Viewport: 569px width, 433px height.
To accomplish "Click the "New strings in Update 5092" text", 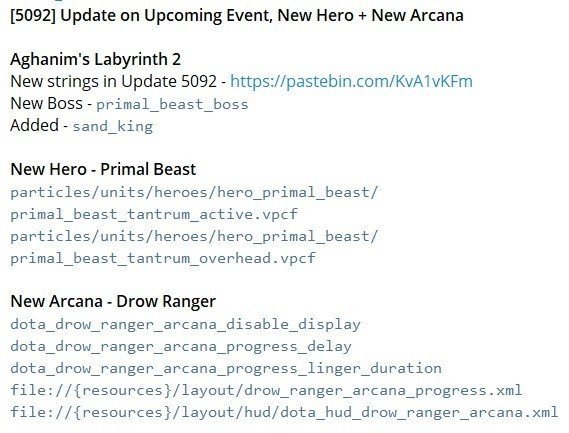I will [x=114, y=82].
